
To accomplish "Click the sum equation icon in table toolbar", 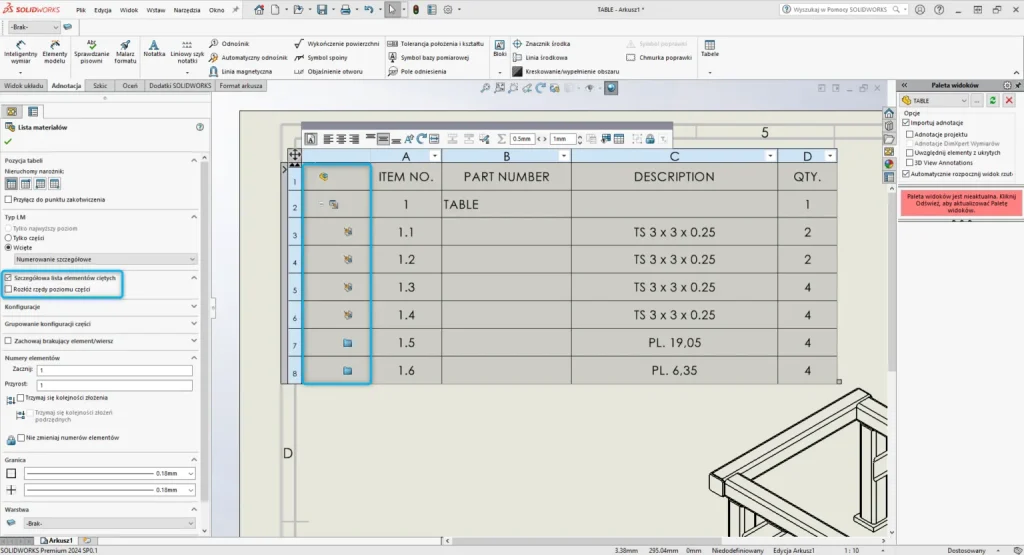I will [502, 139].
